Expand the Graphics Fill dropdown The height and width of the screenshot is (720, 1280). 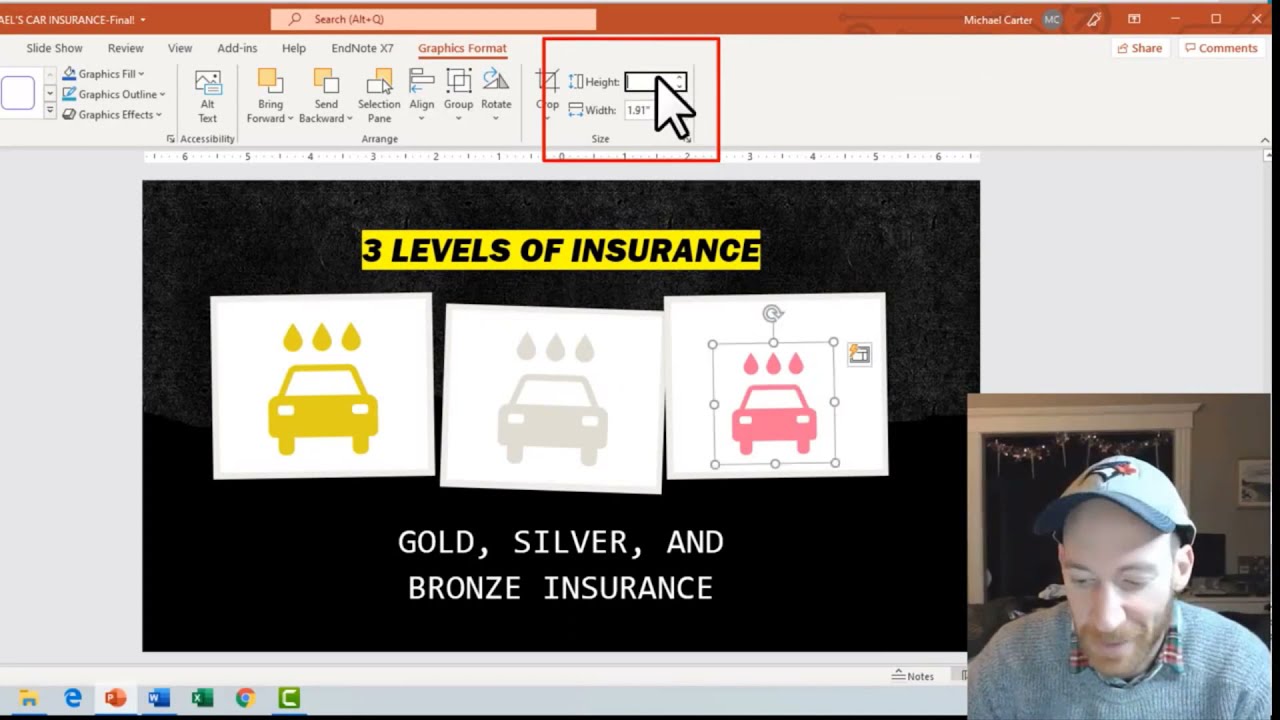[x=141, y=74]
